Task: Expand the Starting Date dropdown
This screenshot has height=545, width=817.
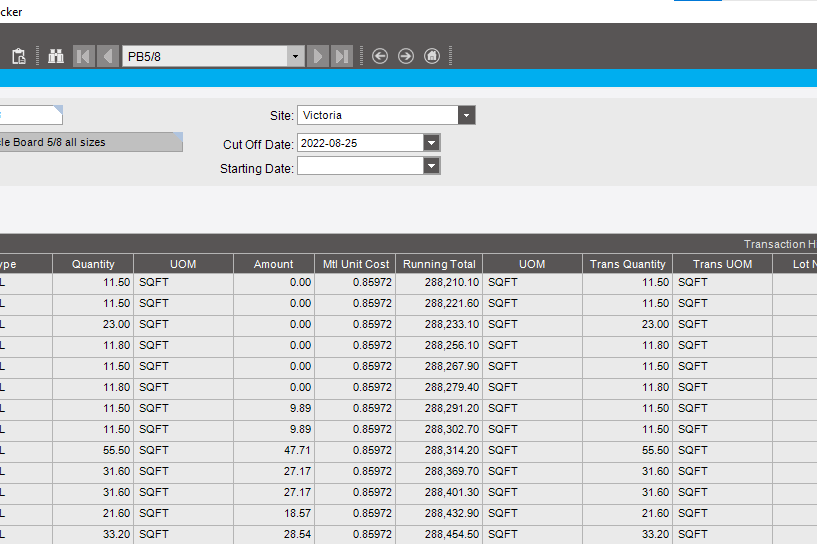Action: [x=431, y=166]
